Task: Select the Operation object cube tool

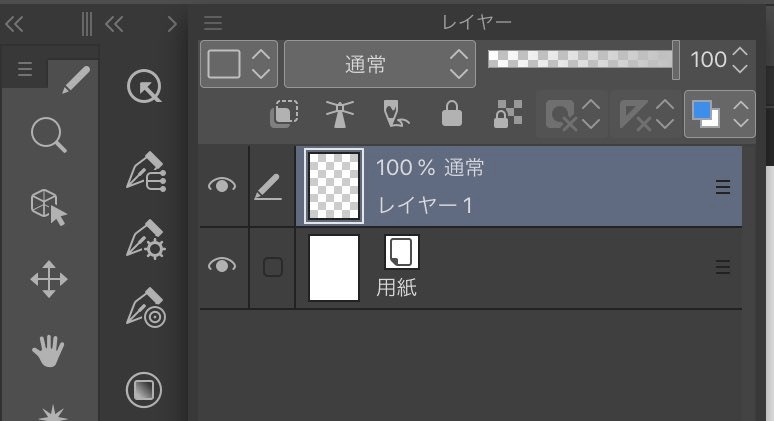Action: coord(48,207)
